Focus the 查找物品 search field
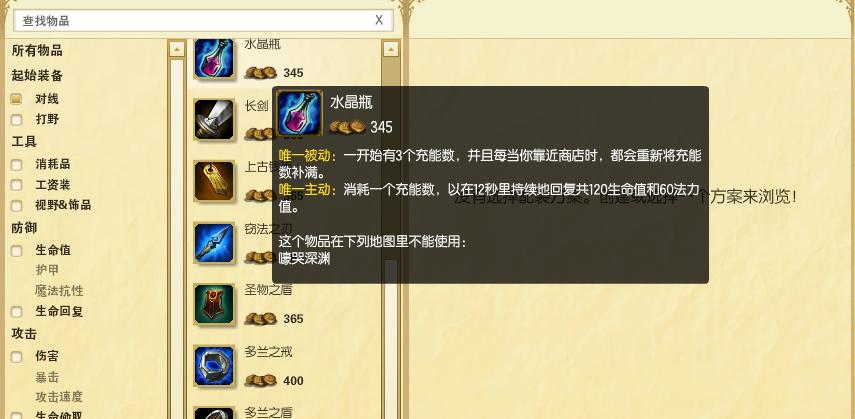 (195, 21)
